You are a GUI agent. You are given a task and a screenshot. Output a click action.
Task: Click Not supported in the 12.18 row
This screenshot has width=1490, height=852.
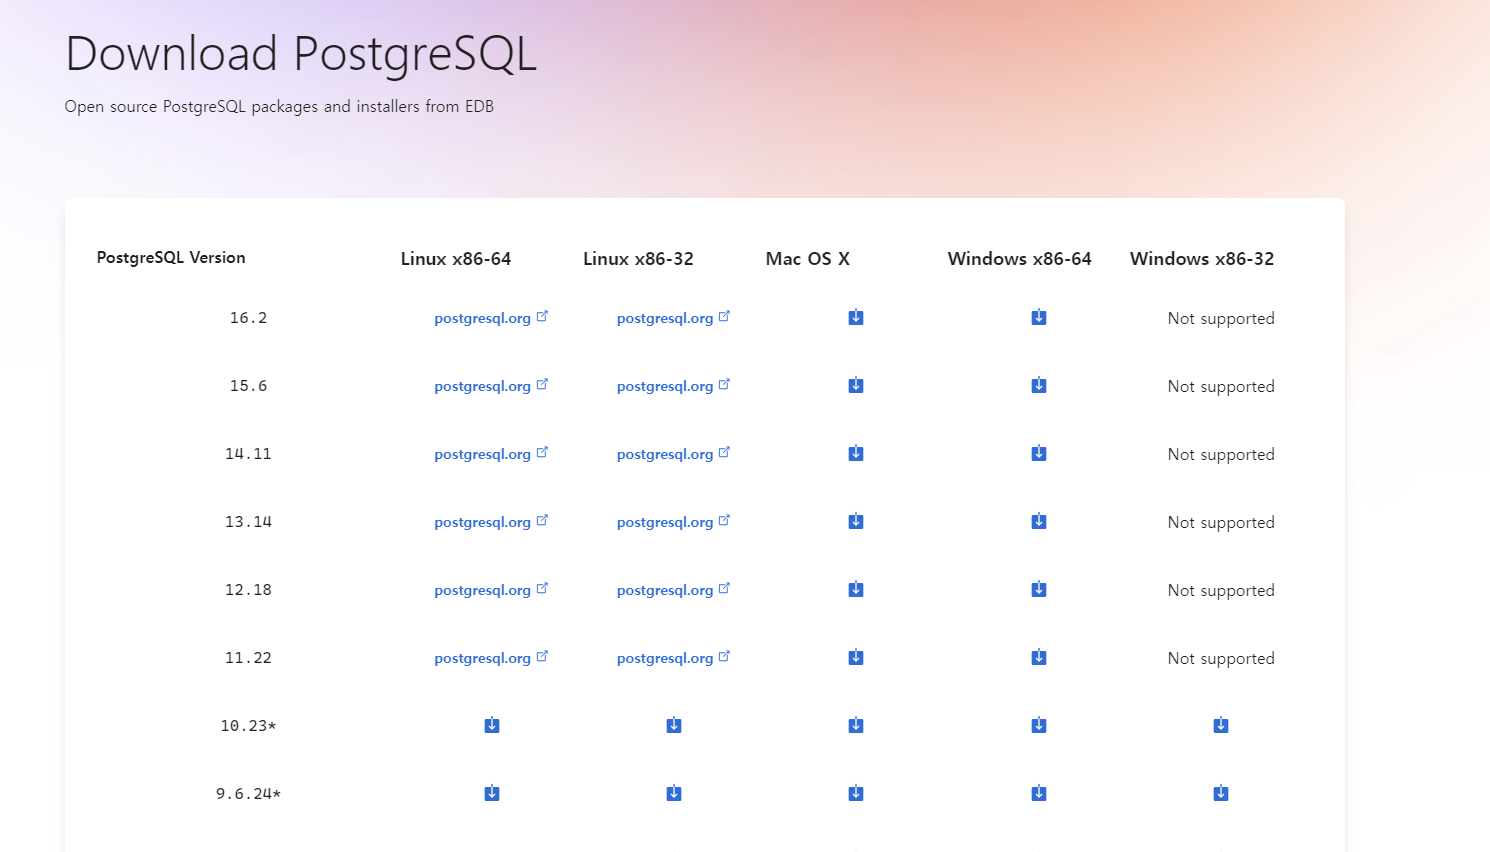tap(1221, 590)
